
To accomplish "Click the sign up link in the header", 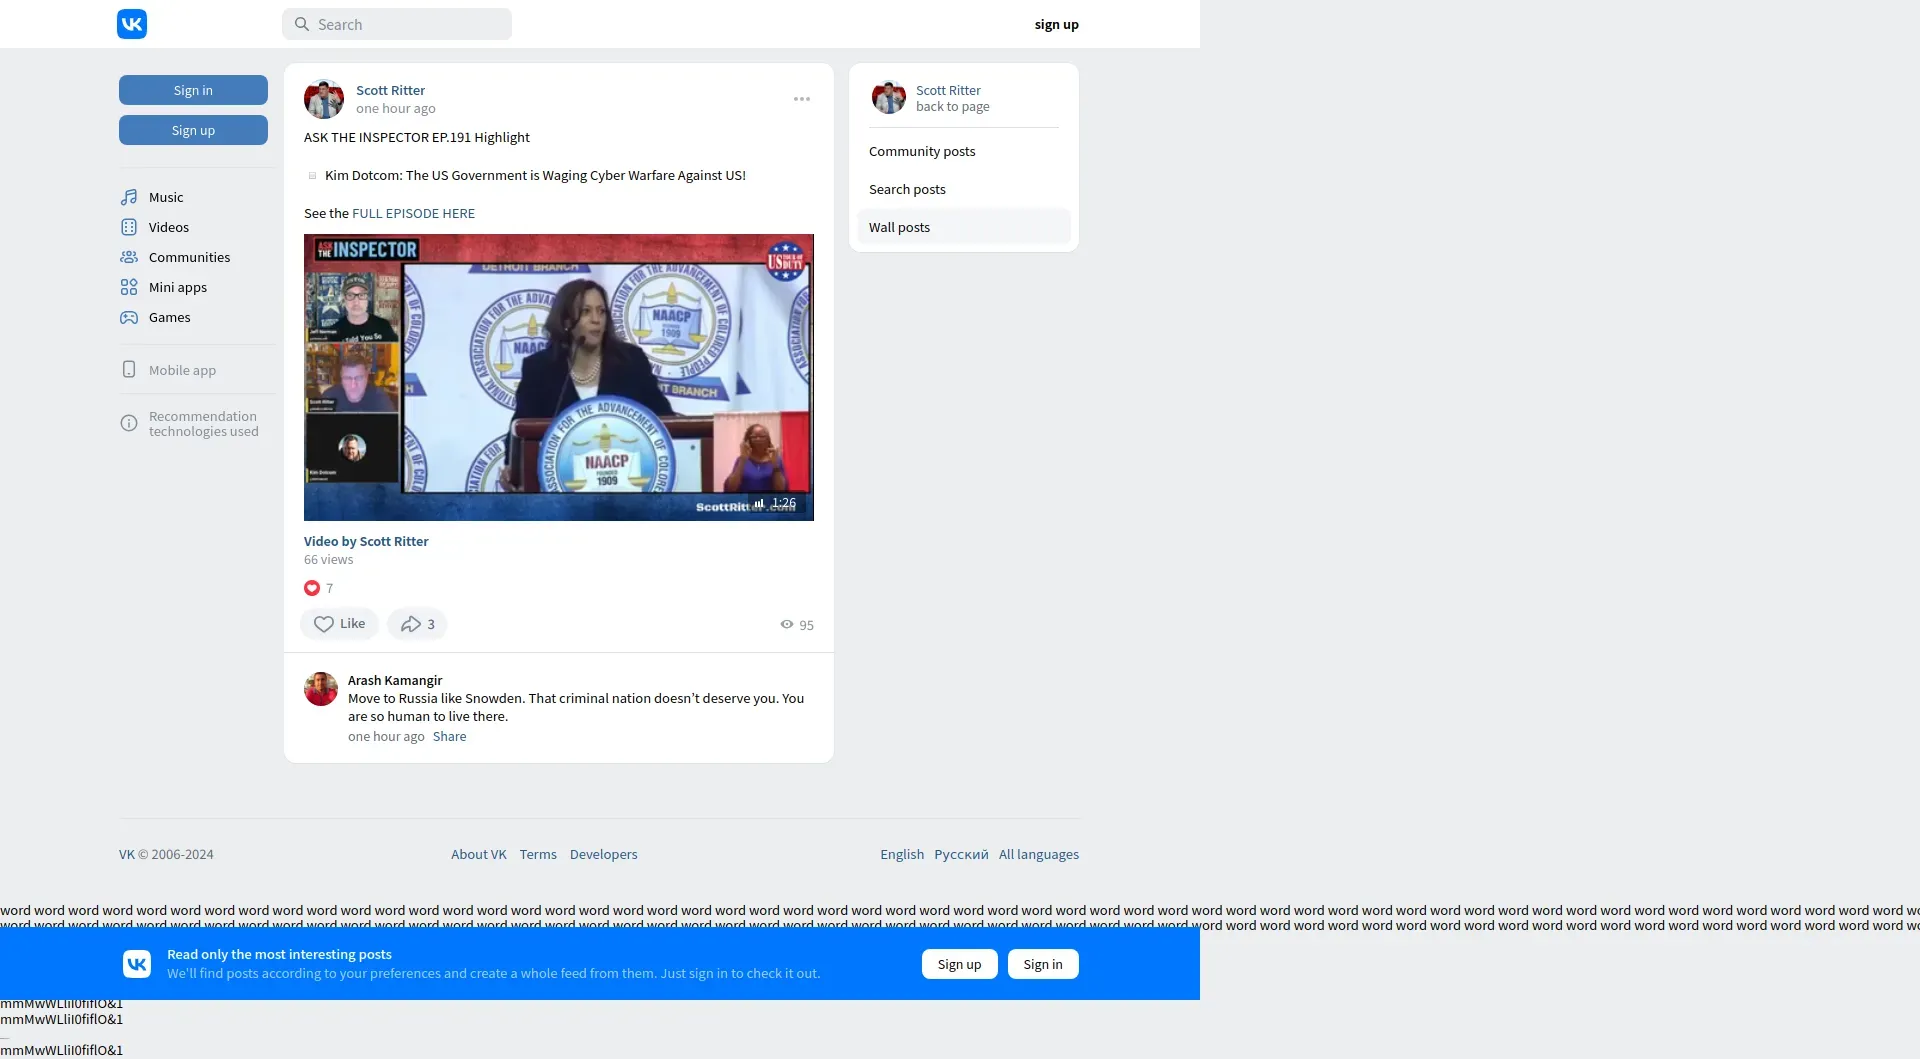I will (1057, 24).
